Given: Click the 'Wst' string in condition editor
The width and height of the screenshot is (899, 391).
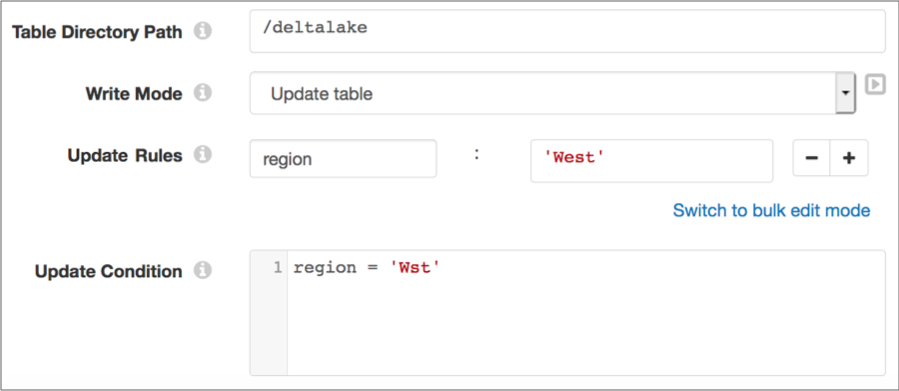Looking at the screenshot, I should pos(415,268).
